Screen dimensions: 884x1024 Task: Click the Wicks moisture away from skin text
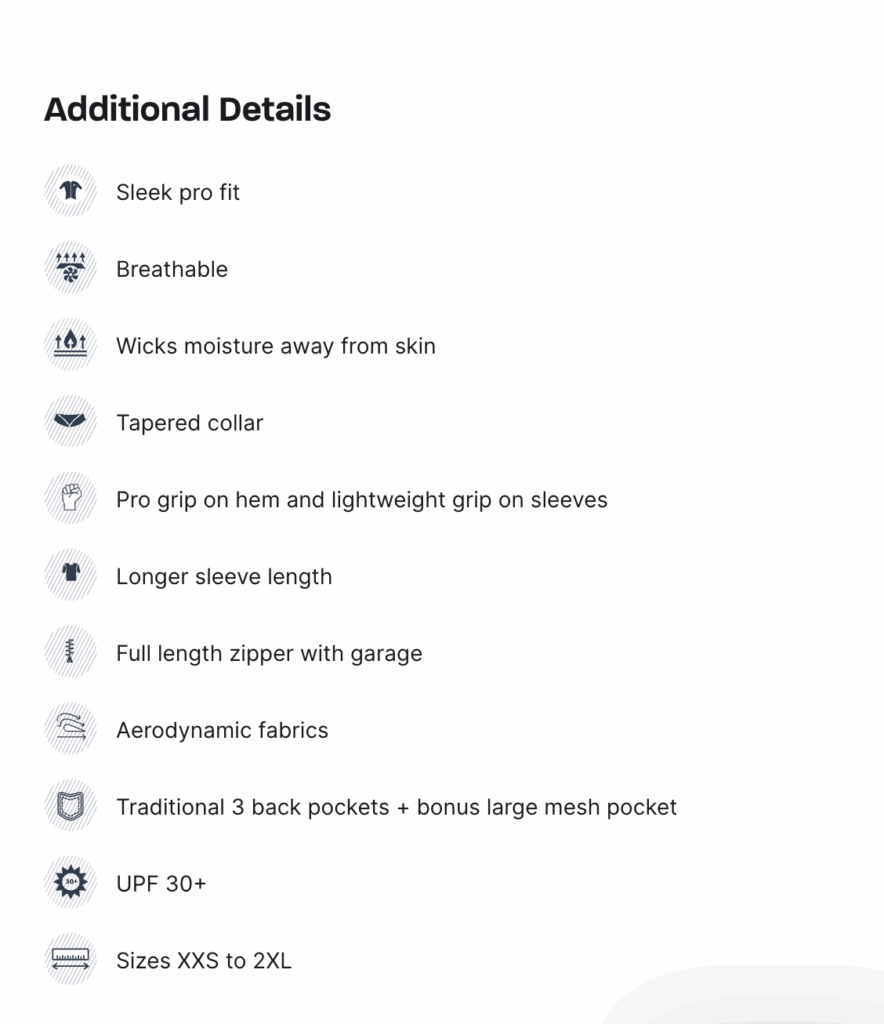(x=276, y=346)
